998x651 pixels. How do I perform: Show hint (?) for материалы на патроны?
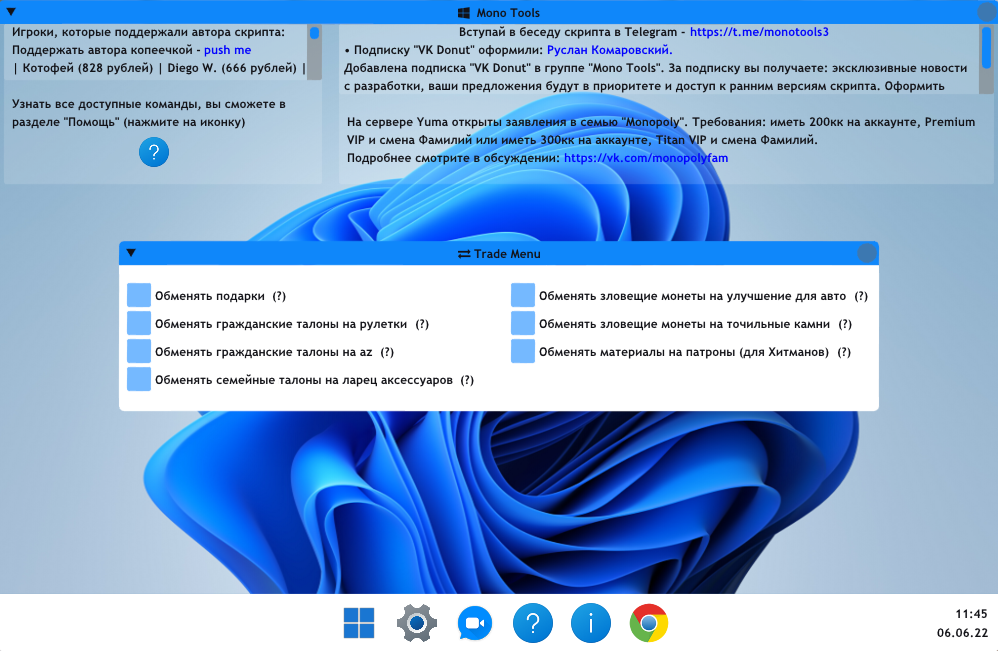tap(844, 352)
